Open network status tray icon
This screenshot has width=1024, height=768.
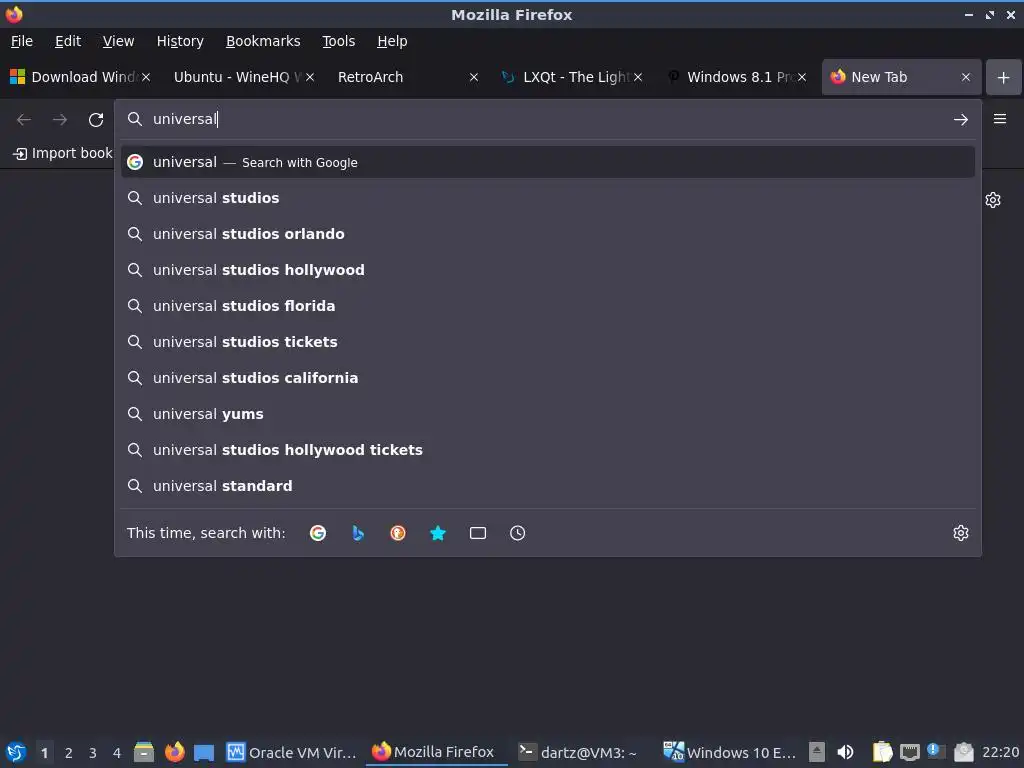(x=910, y=752)
